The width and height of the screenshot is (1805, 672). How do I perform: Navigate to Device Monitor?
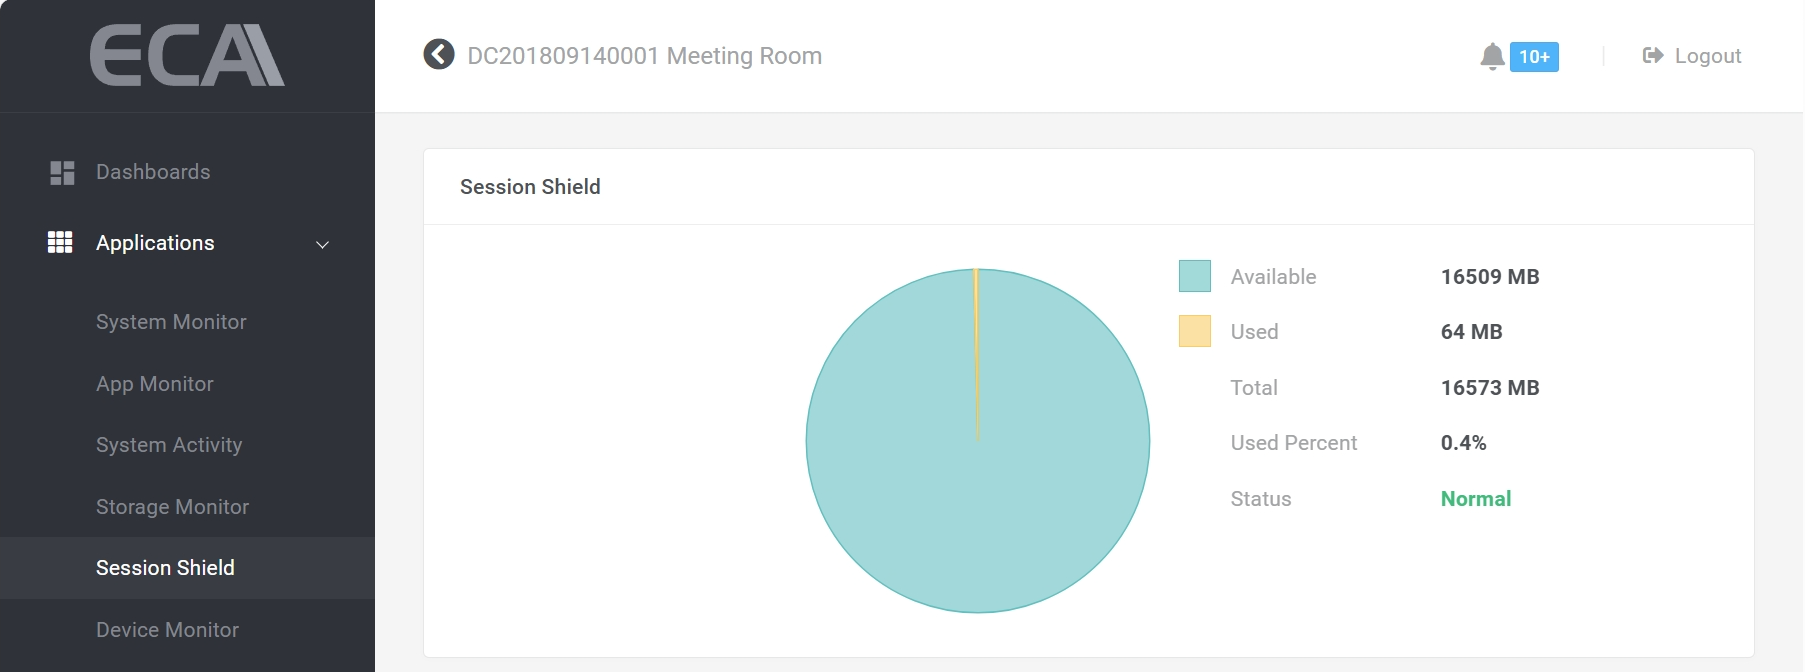click(167, 630)
